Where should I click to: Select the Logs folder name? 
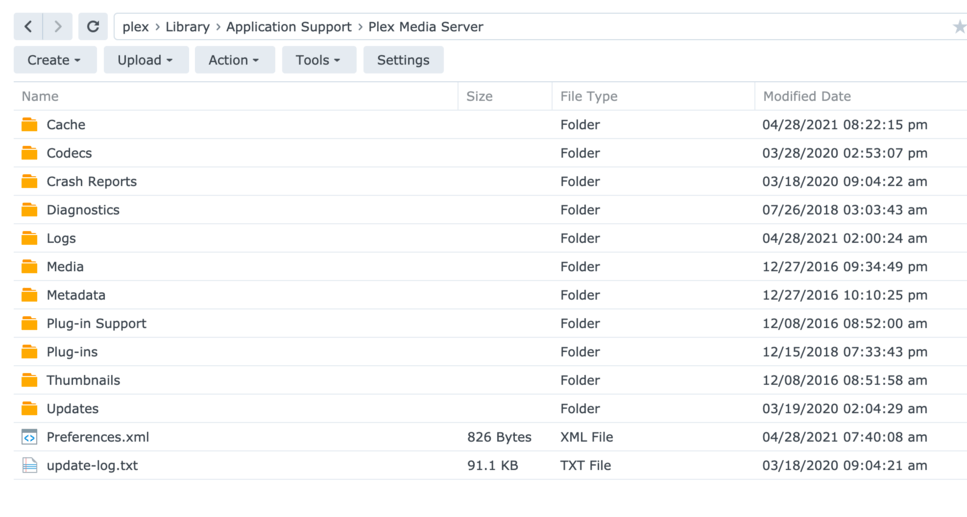point(61,238)
